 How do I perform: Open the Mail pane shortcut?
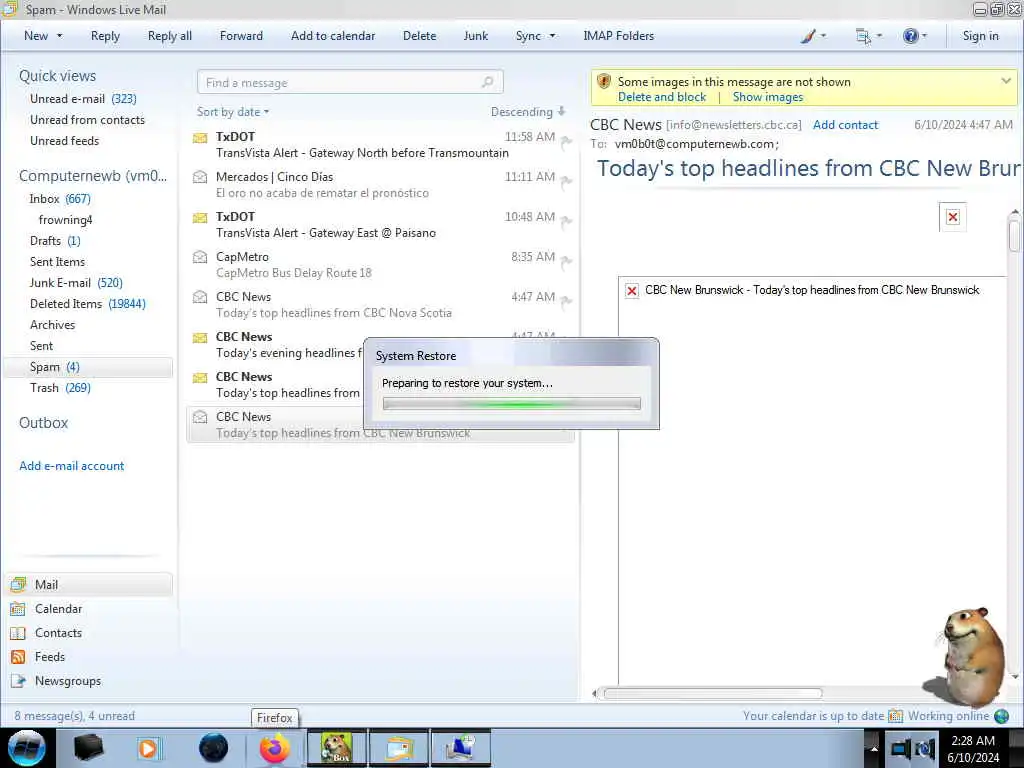pos(89,584)
